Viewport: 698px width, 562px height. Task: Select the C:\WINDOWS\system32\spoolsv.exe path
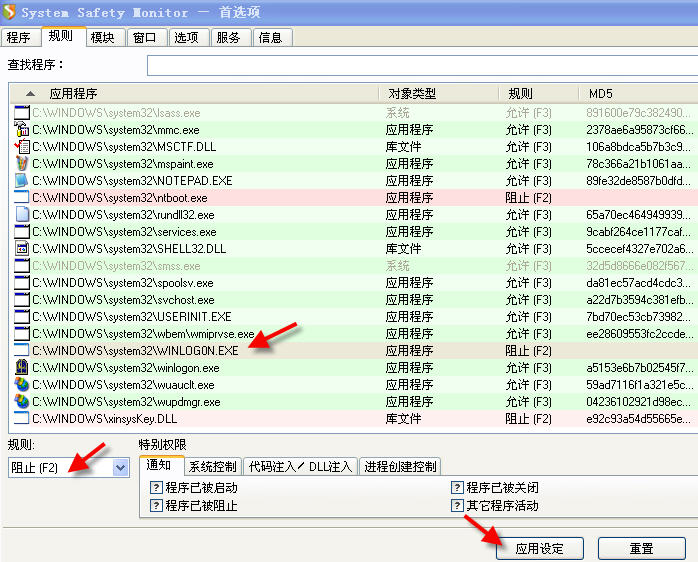point(122,283)
